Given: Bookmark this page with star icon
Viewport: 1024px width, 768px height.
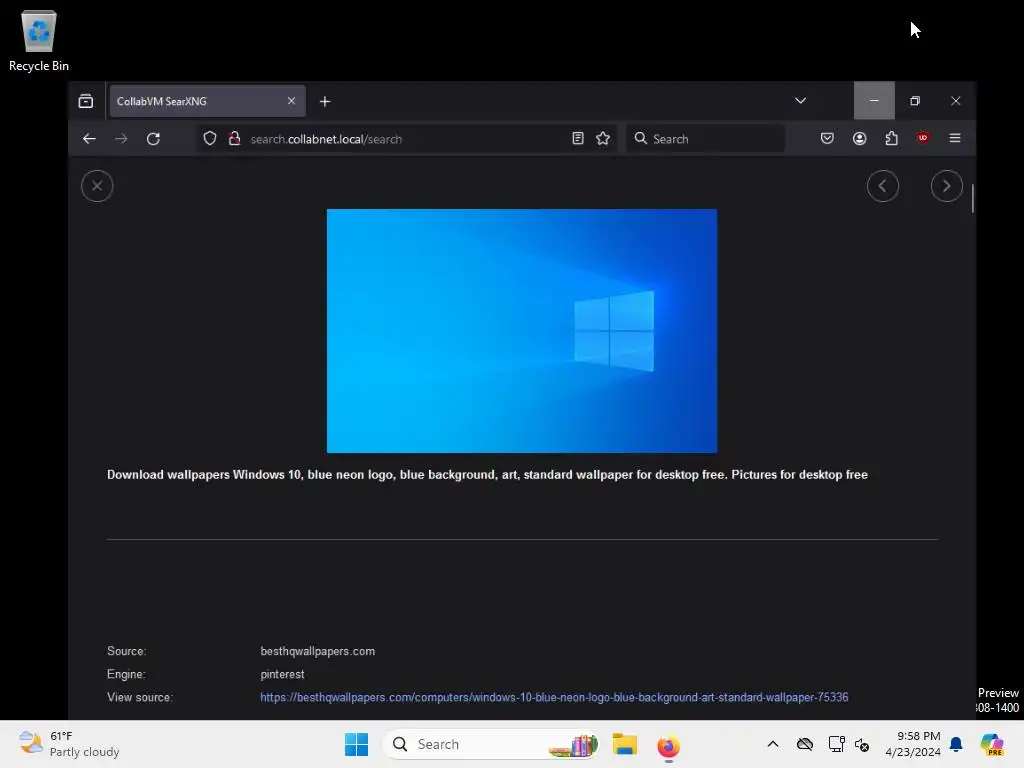Looking at the screenshot, I should click(x=603, y=138).
